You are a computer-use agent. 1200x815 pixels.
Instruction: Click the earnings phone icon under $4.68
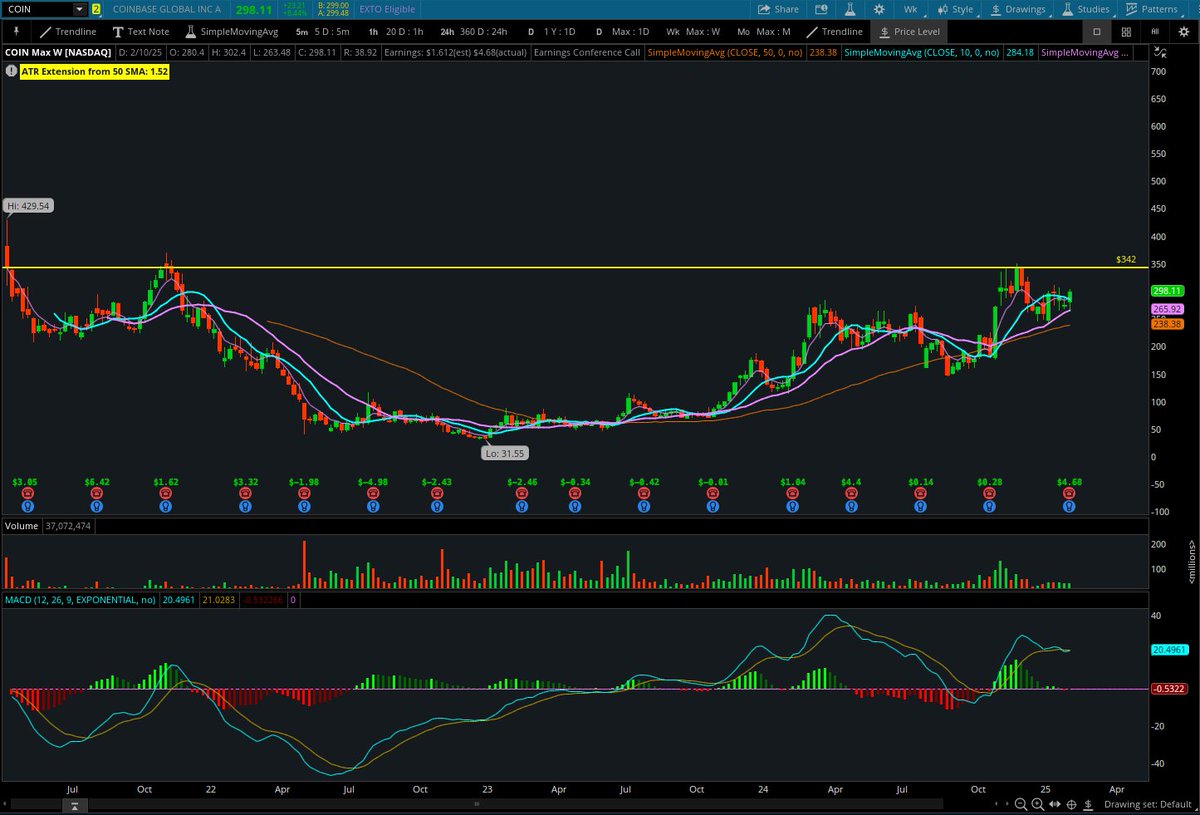(1069, 493)
